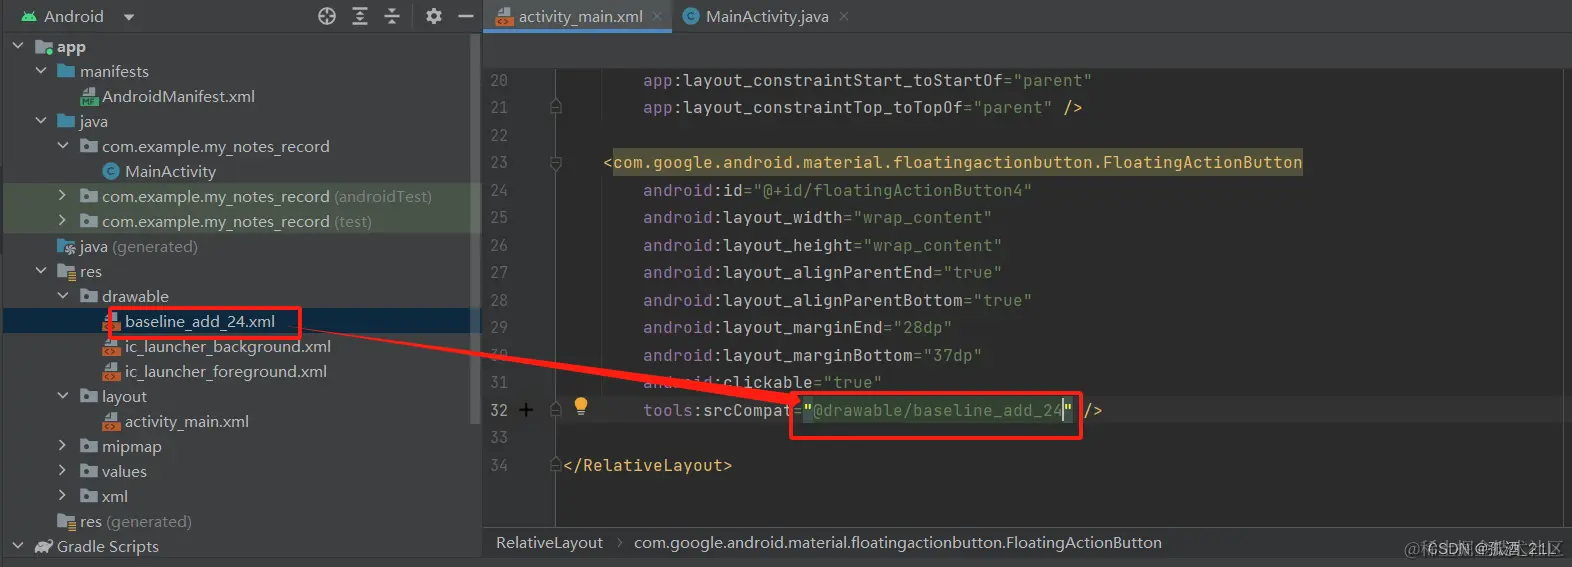Expand the values folder
Viewport: 1572px width, 567px height.
(x=63, y=471)
